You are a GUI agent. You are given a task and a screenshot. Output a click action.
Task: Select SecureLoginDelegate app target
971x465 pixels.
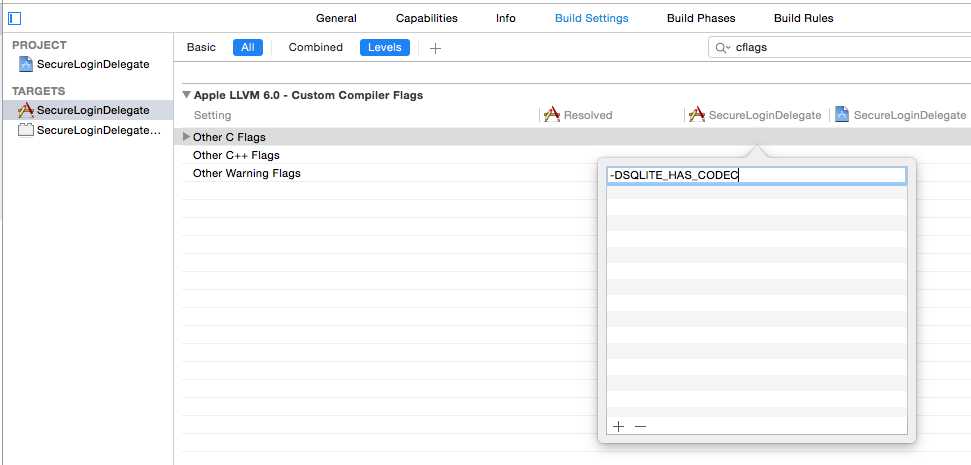(x=86, y=110)
